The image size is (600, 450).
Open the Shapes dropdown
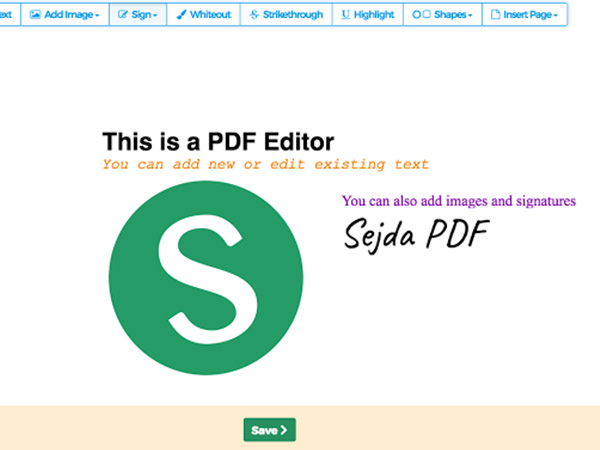(443, 15)
